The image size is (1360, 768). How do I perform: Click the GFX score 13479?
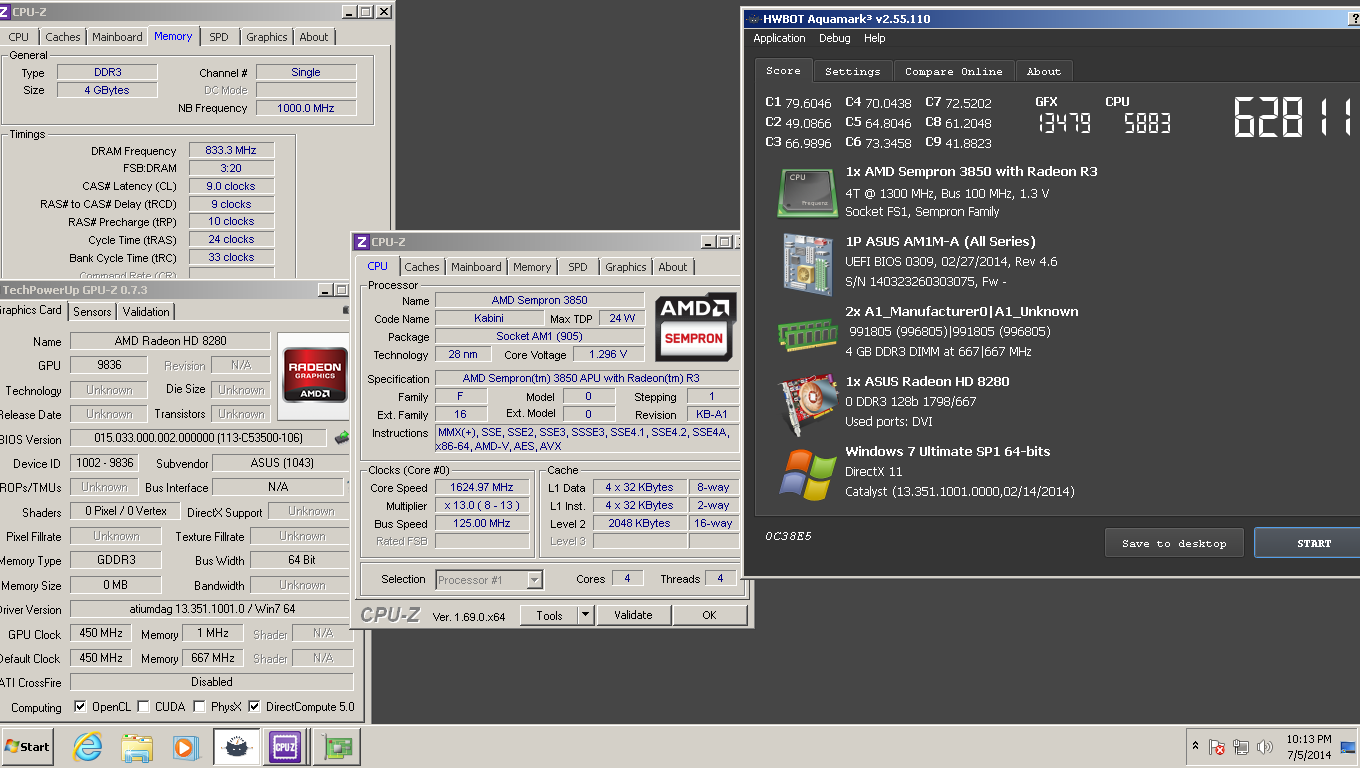1063,124
